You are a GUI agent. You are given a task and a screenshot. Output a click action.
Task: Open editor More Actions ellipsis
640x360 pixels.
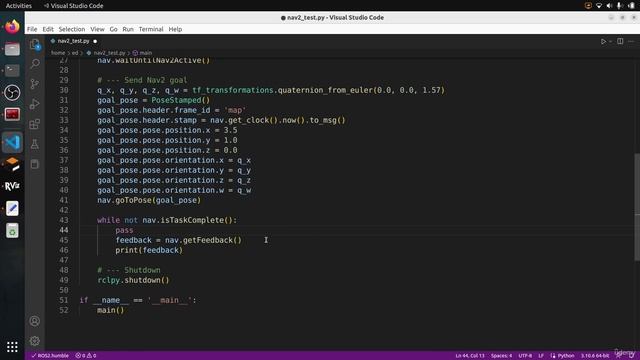[x=631, y=41]
